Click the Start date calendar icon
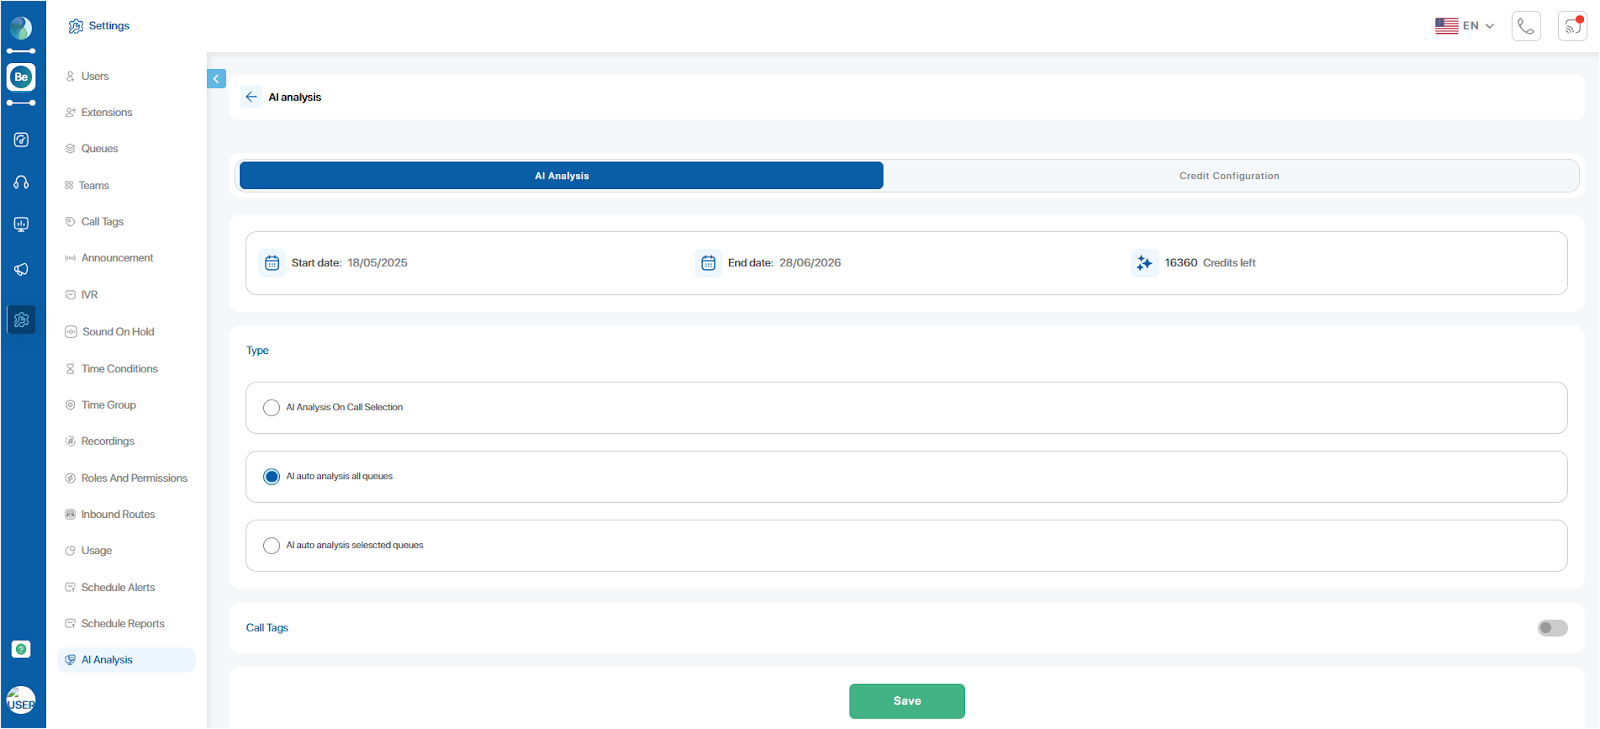Image resolution: width=1600 pixels, height=729 pixels. click(x=272, y=263)
